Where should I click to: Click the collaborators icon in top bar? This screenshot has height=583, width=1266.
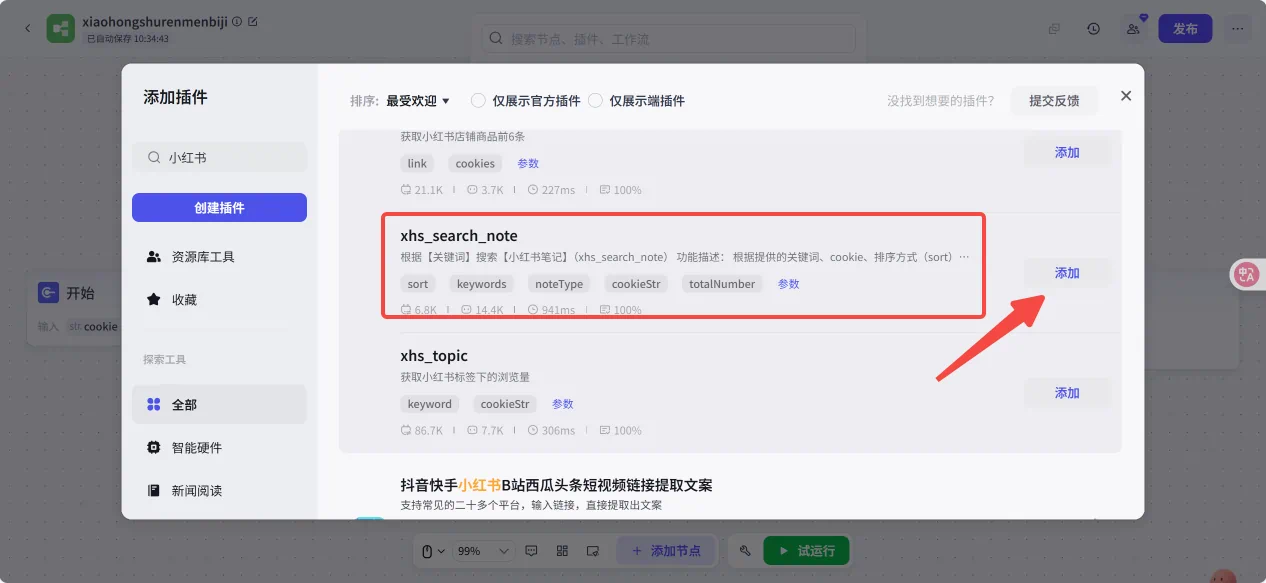pos(1133,29)
